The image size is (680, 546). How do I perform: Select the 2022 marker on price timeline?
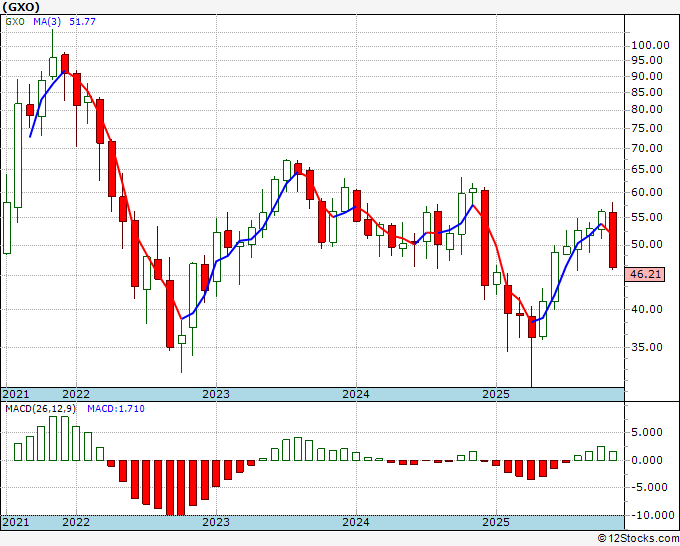76,394
